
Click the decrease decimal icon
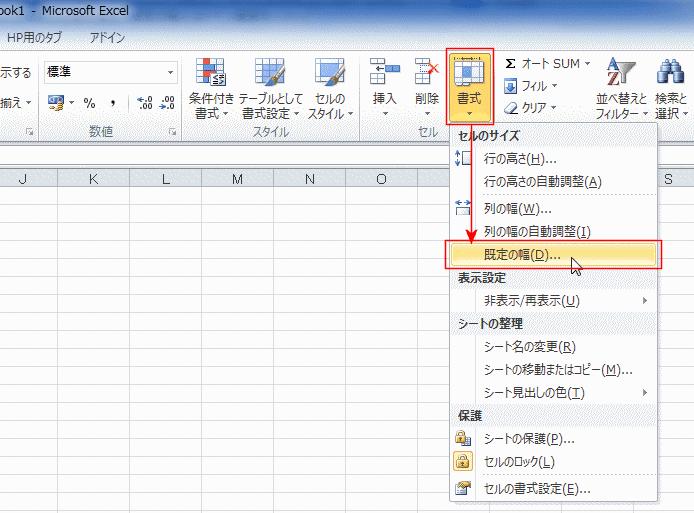click(167, 103)
